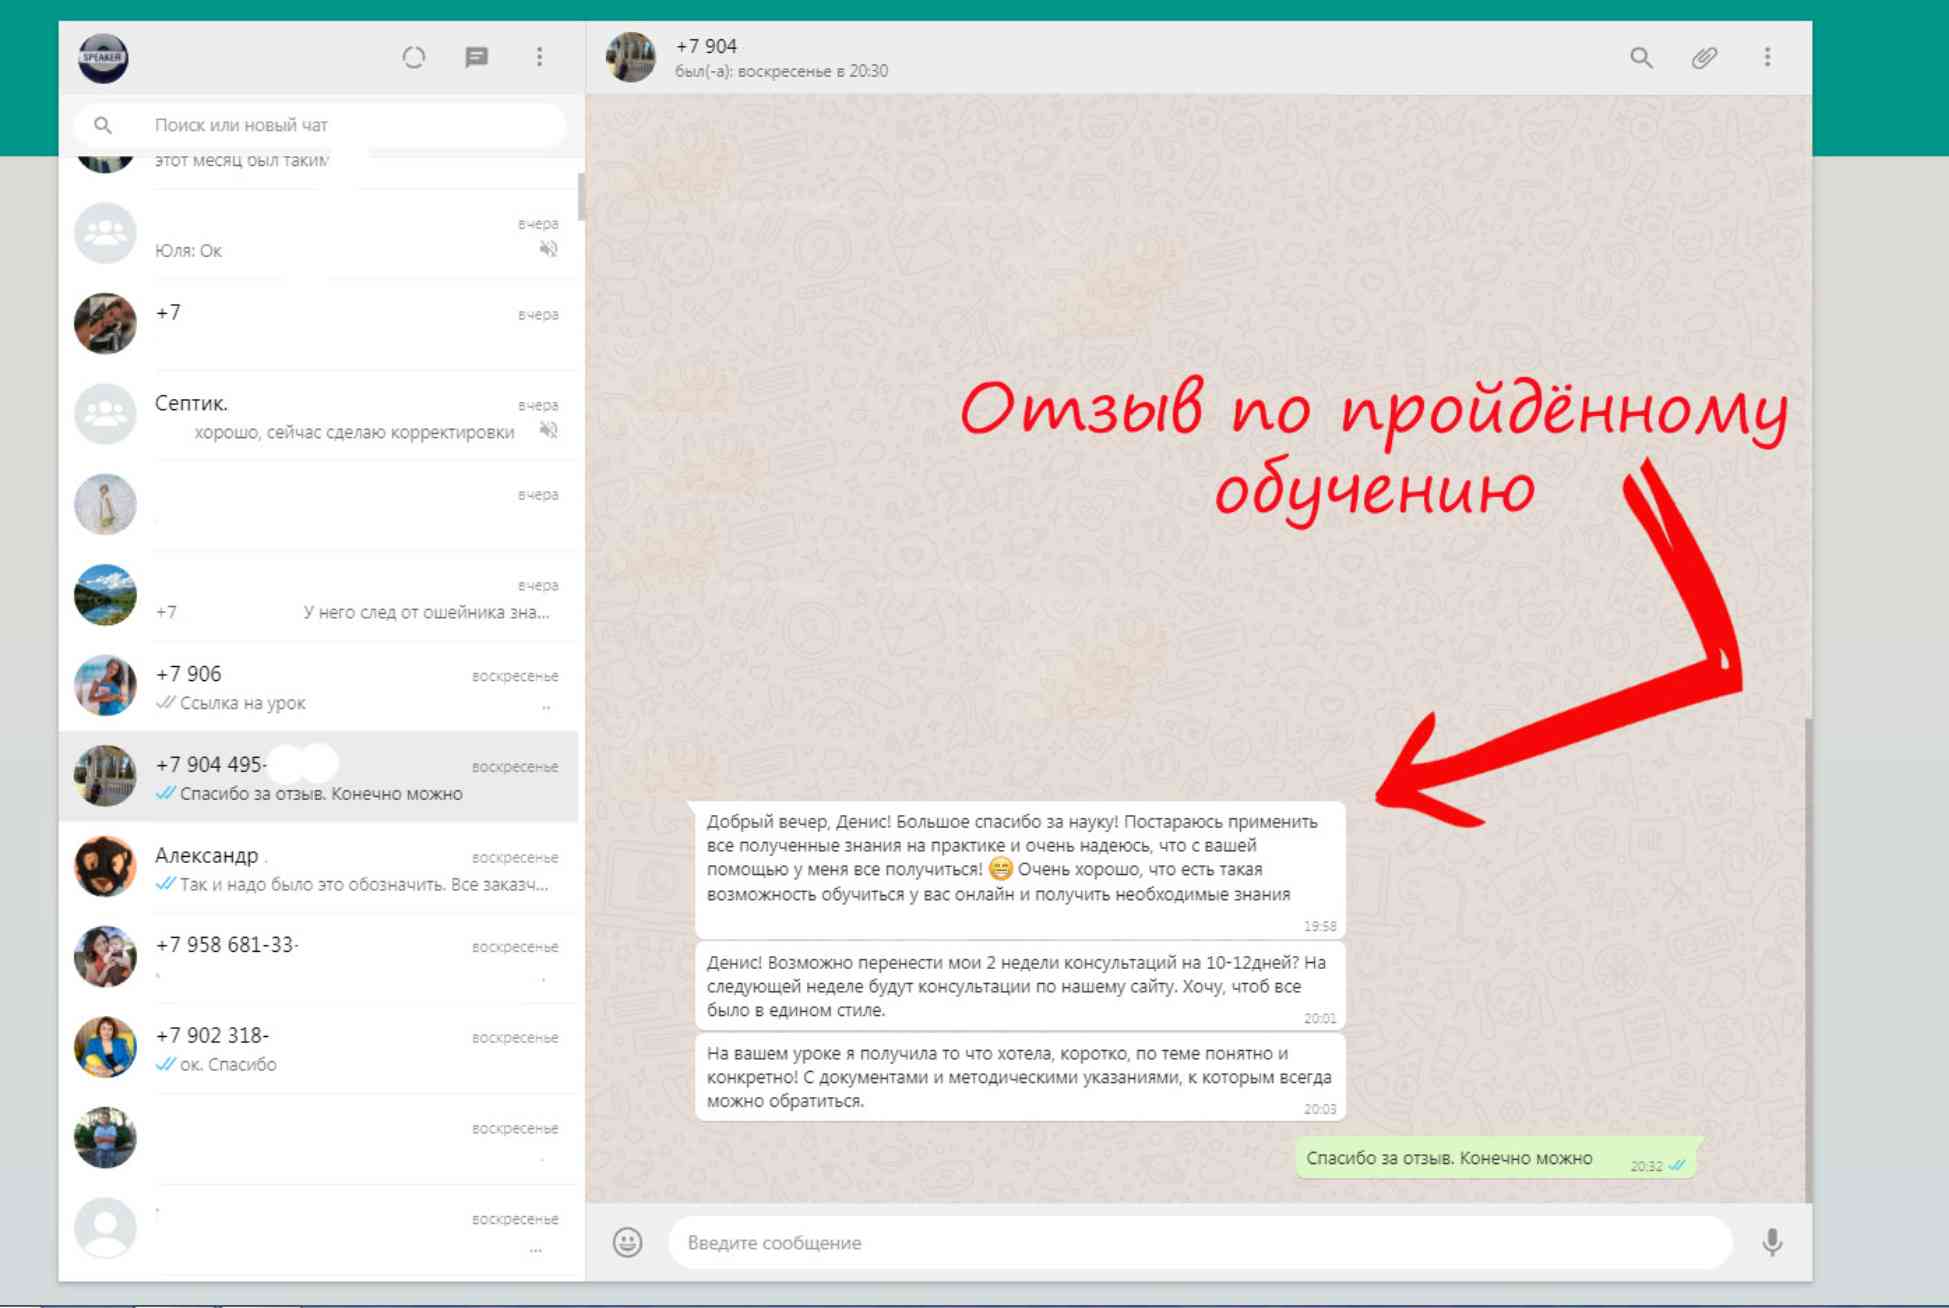Click the generic group avatar of the Юля chat
Screen dimensions: 1949x1308
point(105,233)
